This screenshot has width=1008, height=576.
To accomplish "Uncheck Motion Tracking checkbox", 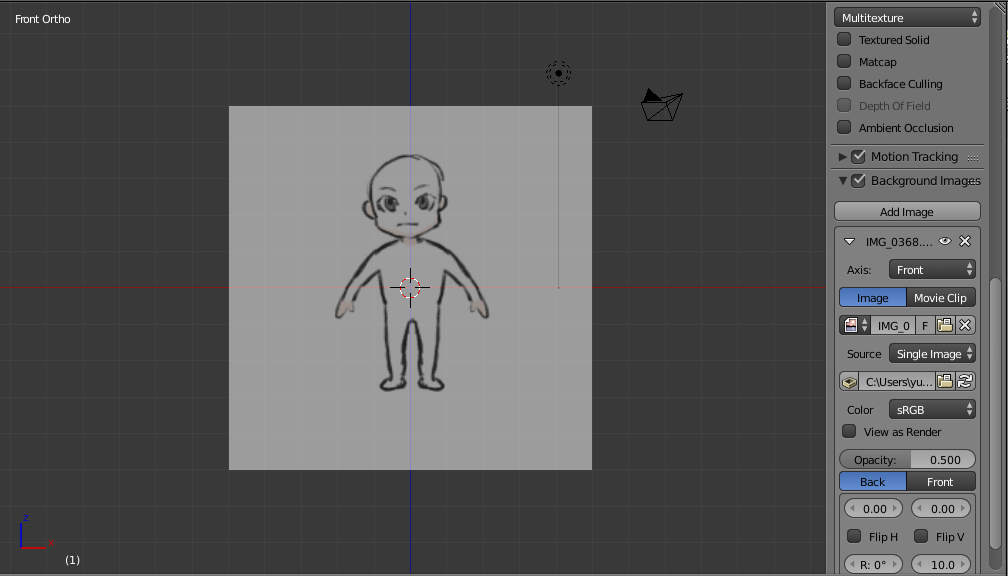I will [858, 156].
